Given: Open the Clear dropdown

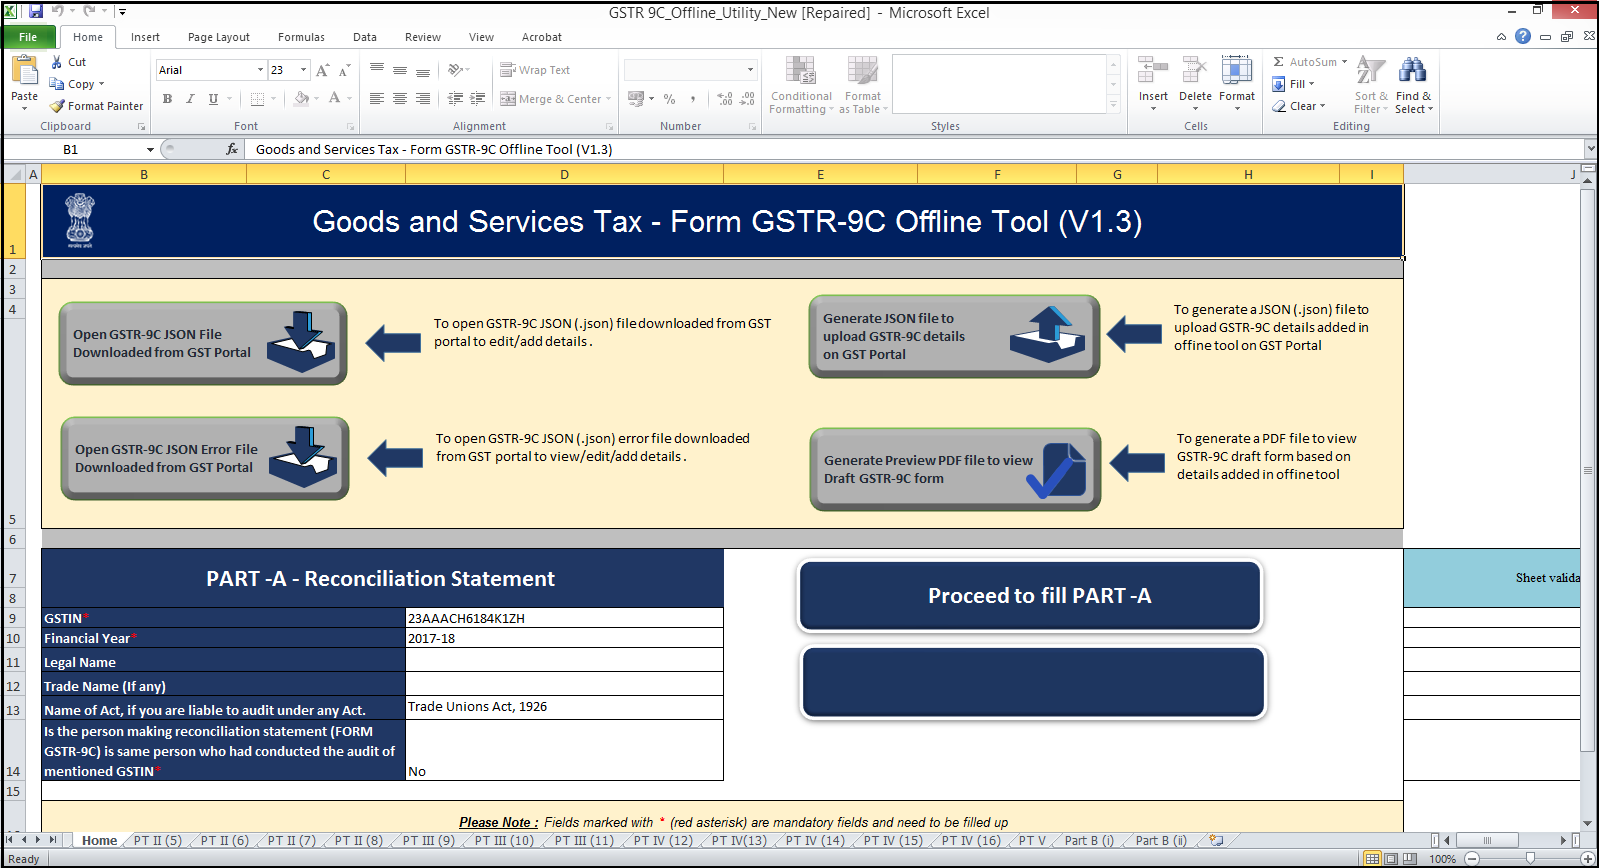Looking at the screenshot, I should coord(1298,106).
